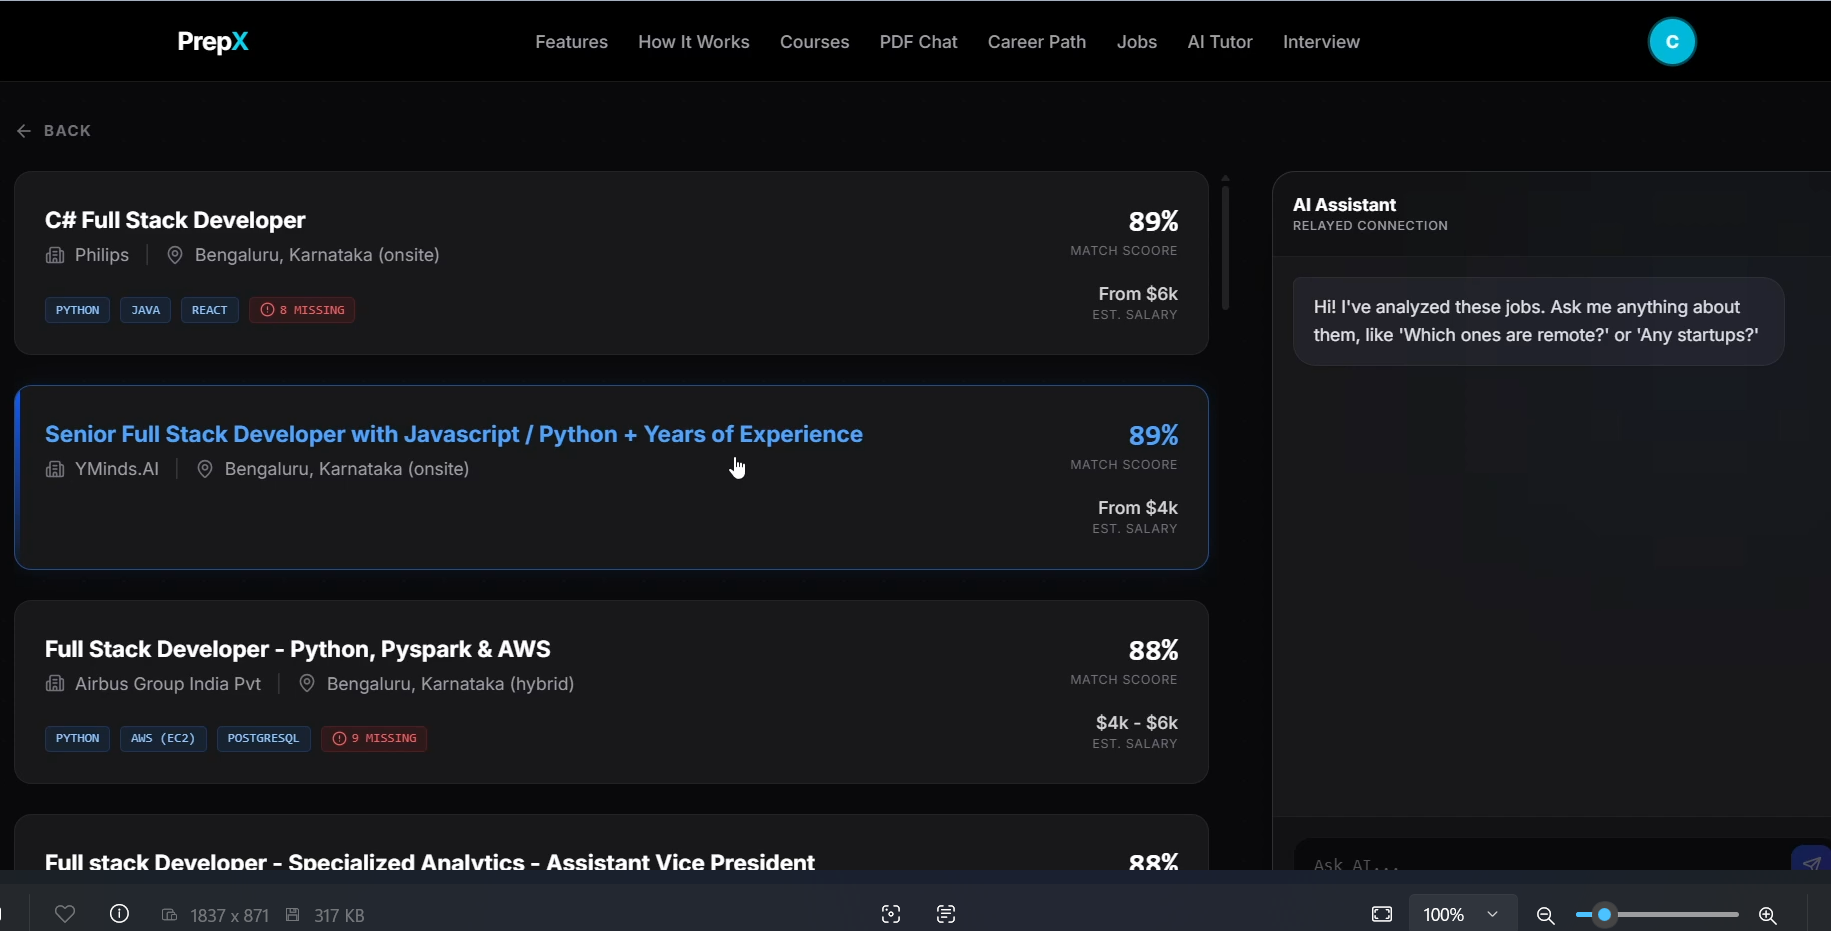Open file info with the info icon

[120, 914]
